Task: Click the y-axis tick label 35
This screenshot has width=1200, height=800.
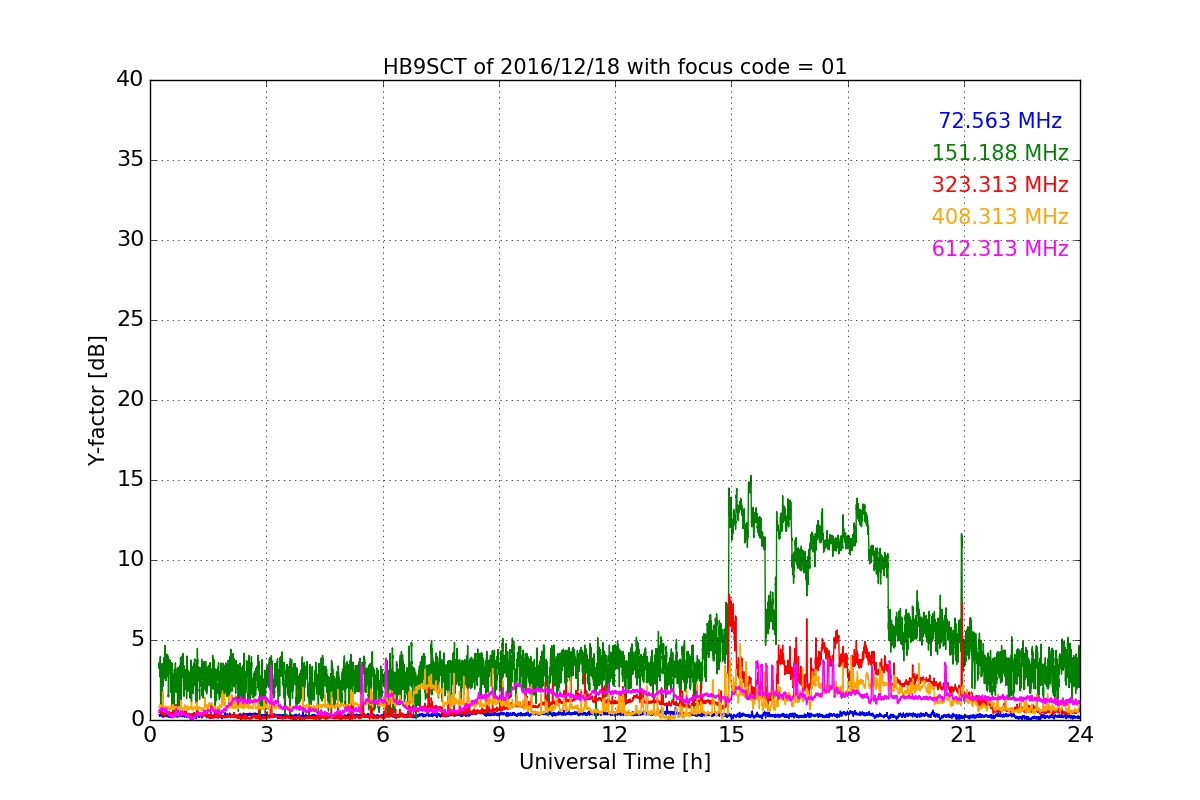Action: point(130,159)
